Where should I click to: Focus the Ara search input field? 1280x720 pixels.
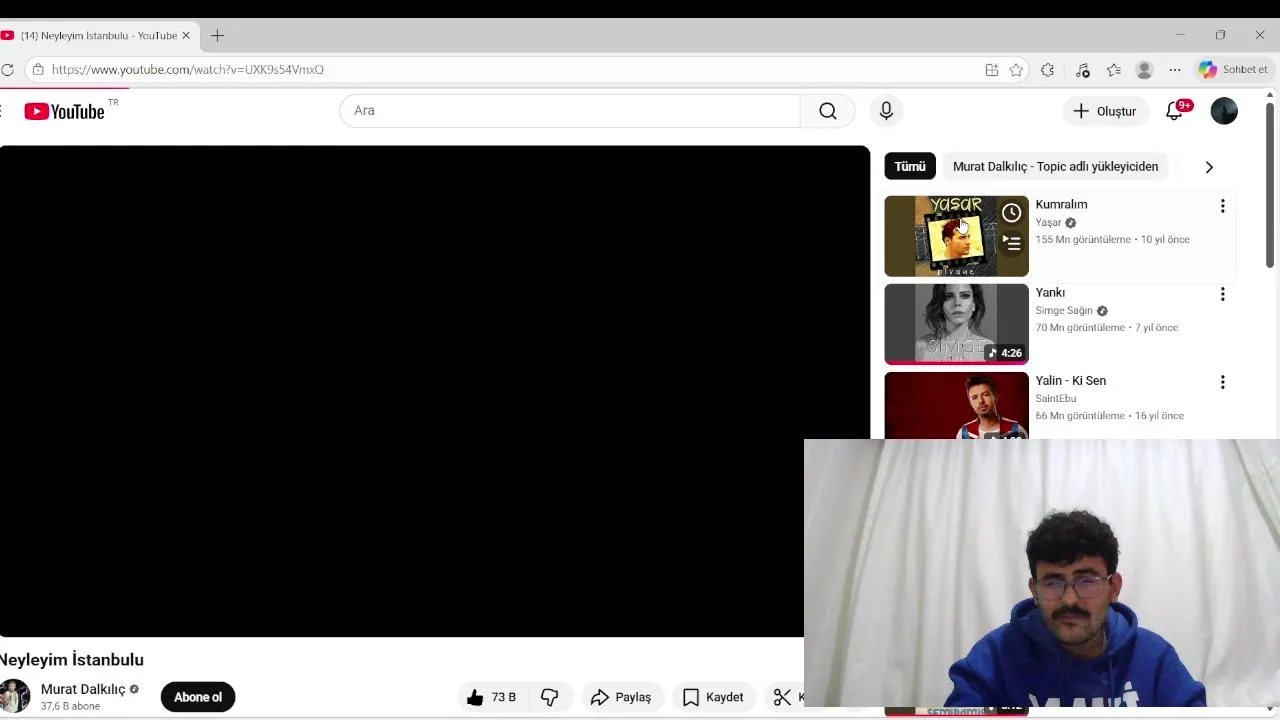(x=570, y=111)
